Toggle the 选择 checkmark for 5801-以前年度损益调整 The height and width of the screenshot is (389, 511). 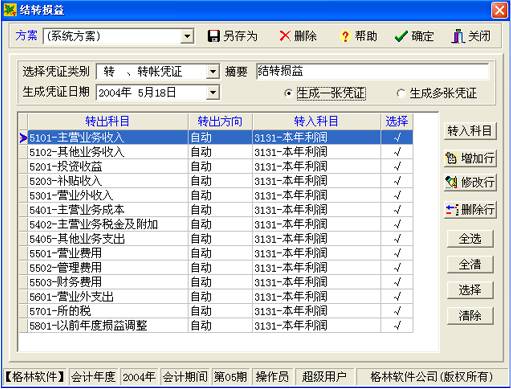pos(397,325)
